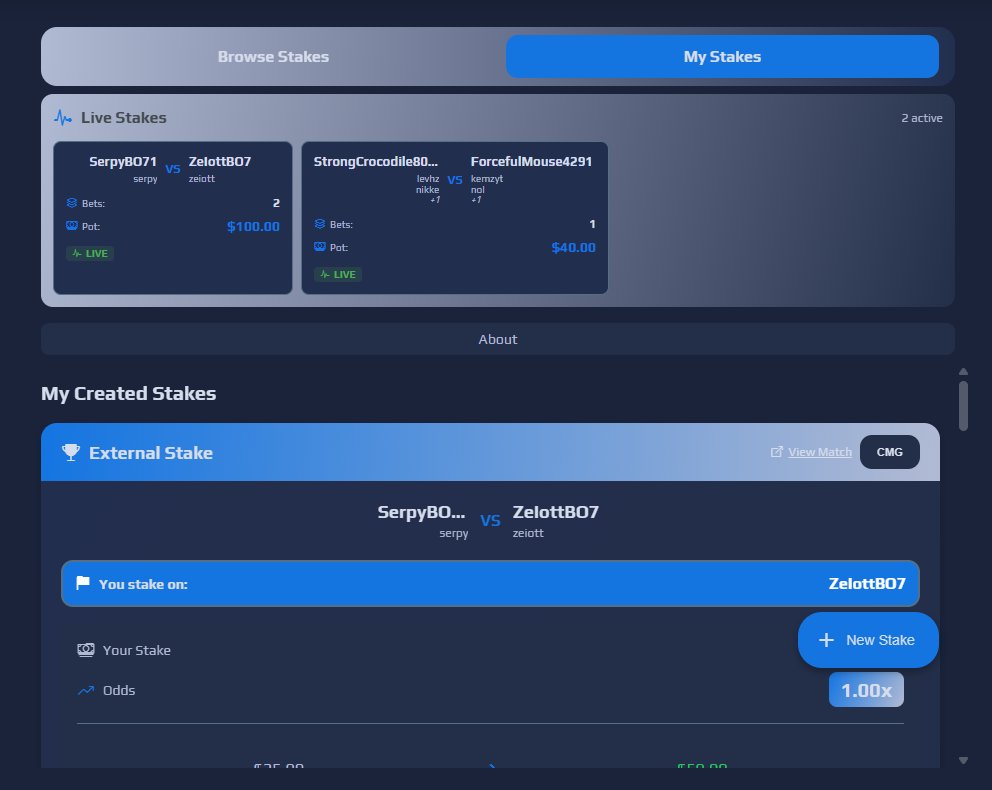Click the Pot money icon in SerpyBO71 card

point(71,226)
